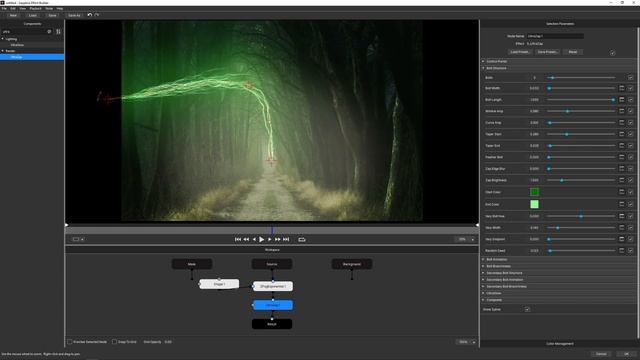This screenshot has width=640, height=360.
Task: Open the Node menu
Action: (49, 8)
